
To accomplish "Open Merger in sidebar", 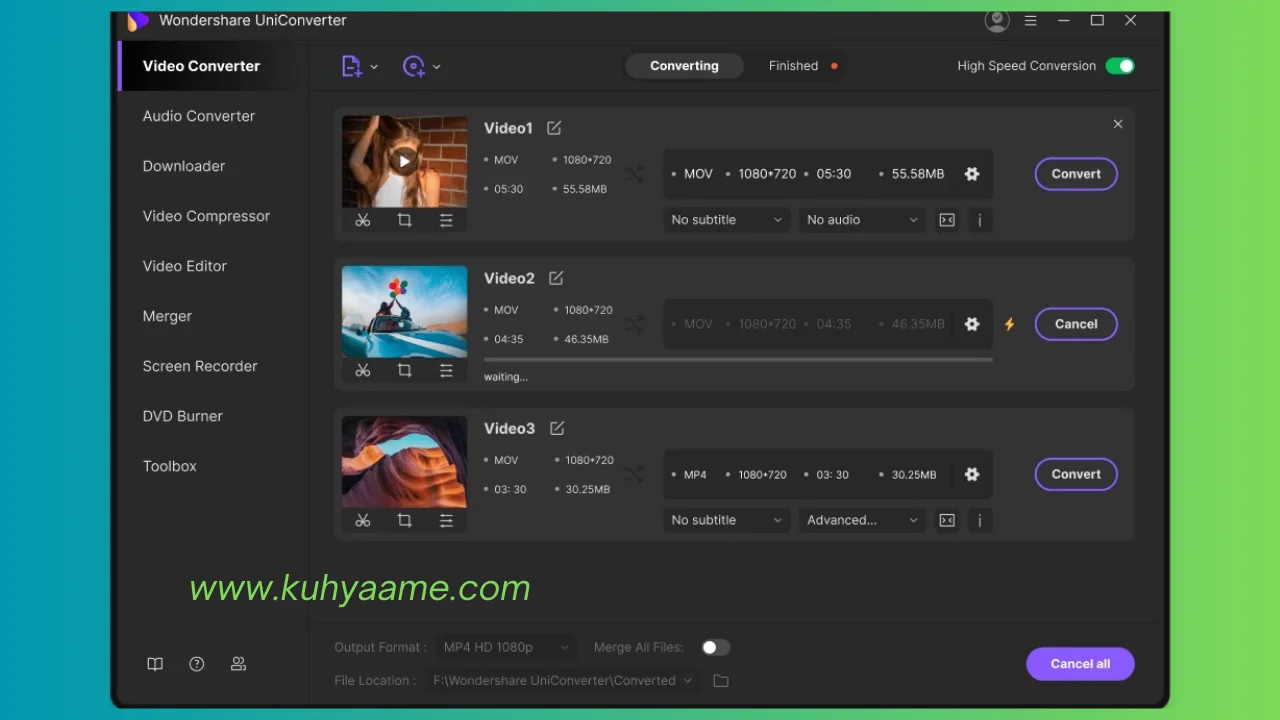I will tap(167, 316).
